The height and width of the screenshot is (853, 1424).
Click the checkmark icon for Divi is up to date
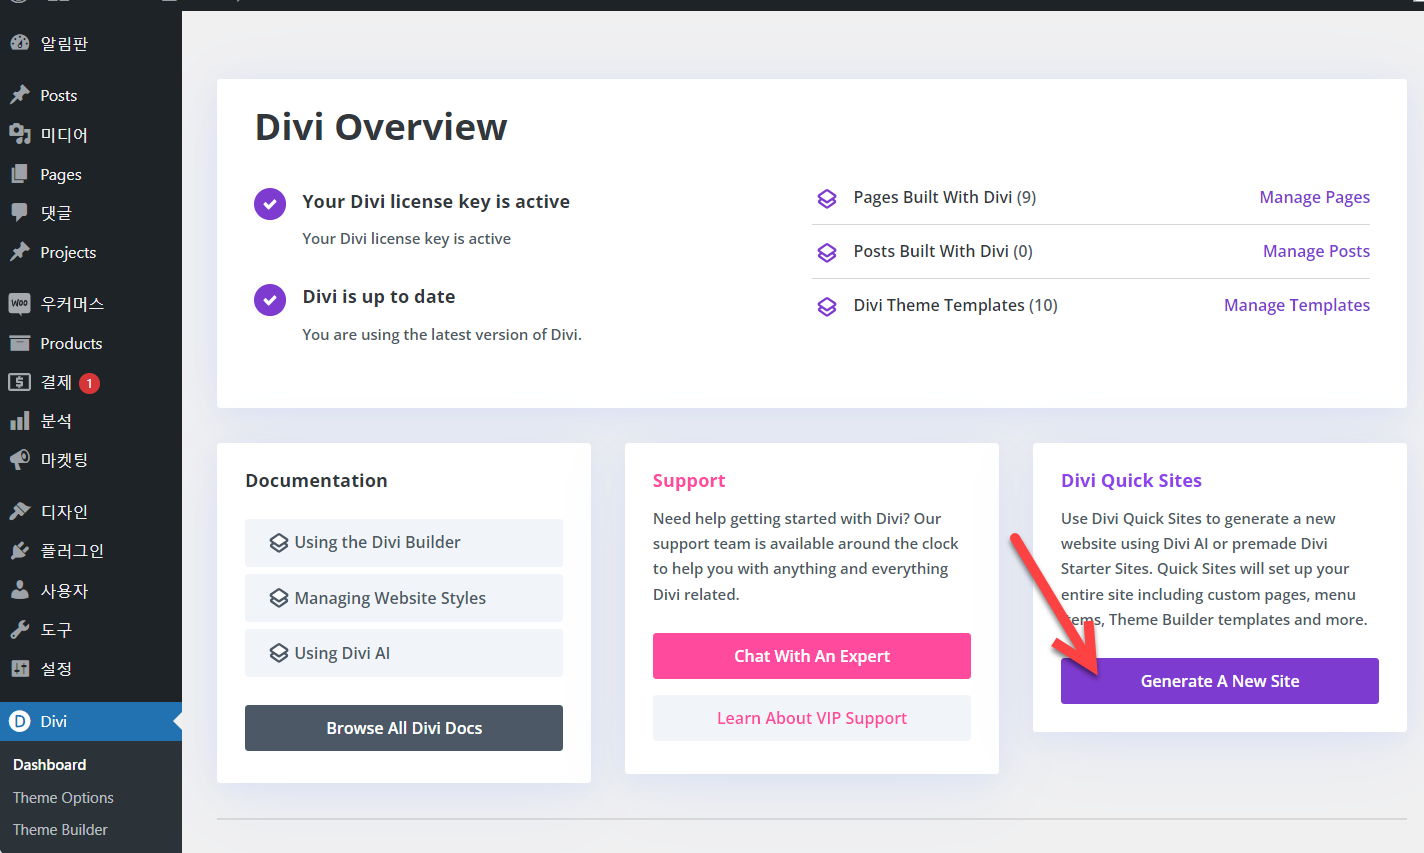point(270,299)
